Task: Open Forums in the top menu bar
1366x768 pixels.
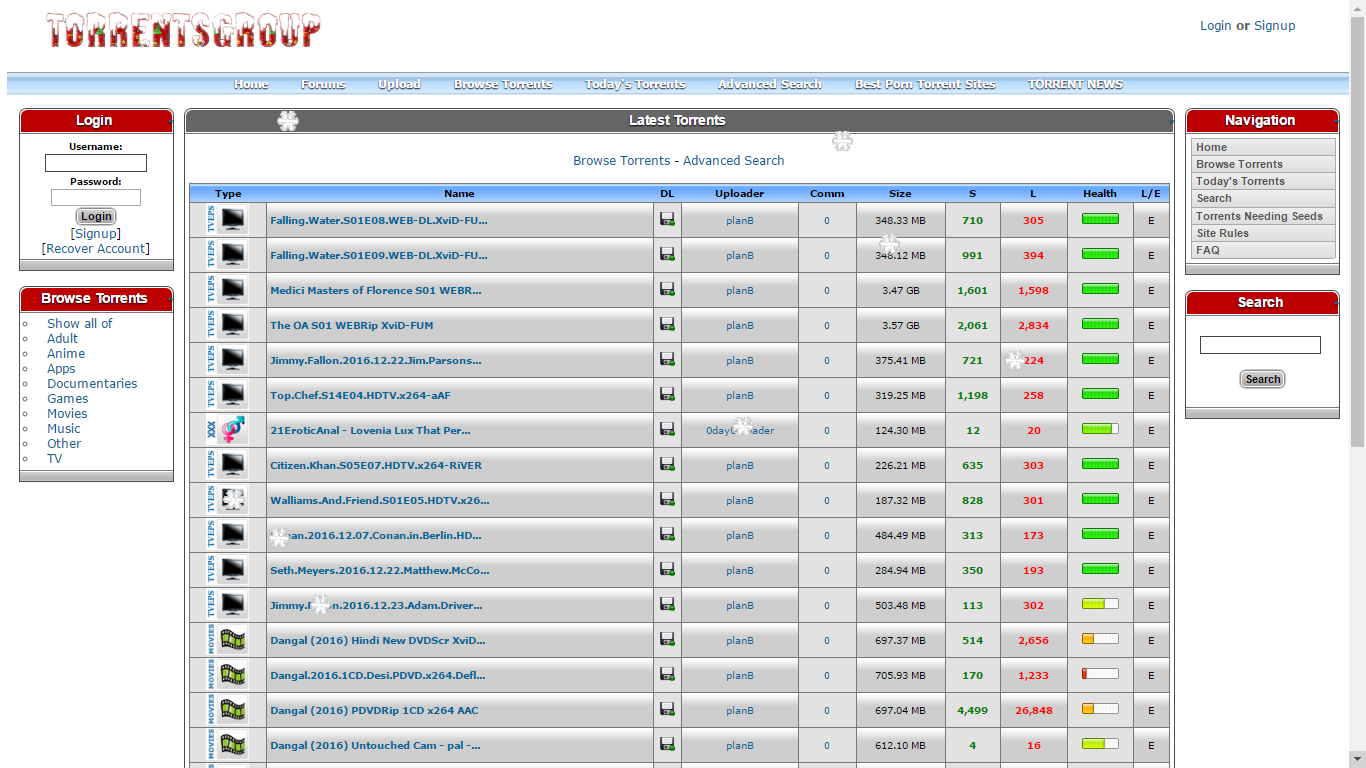Action: 323,84
